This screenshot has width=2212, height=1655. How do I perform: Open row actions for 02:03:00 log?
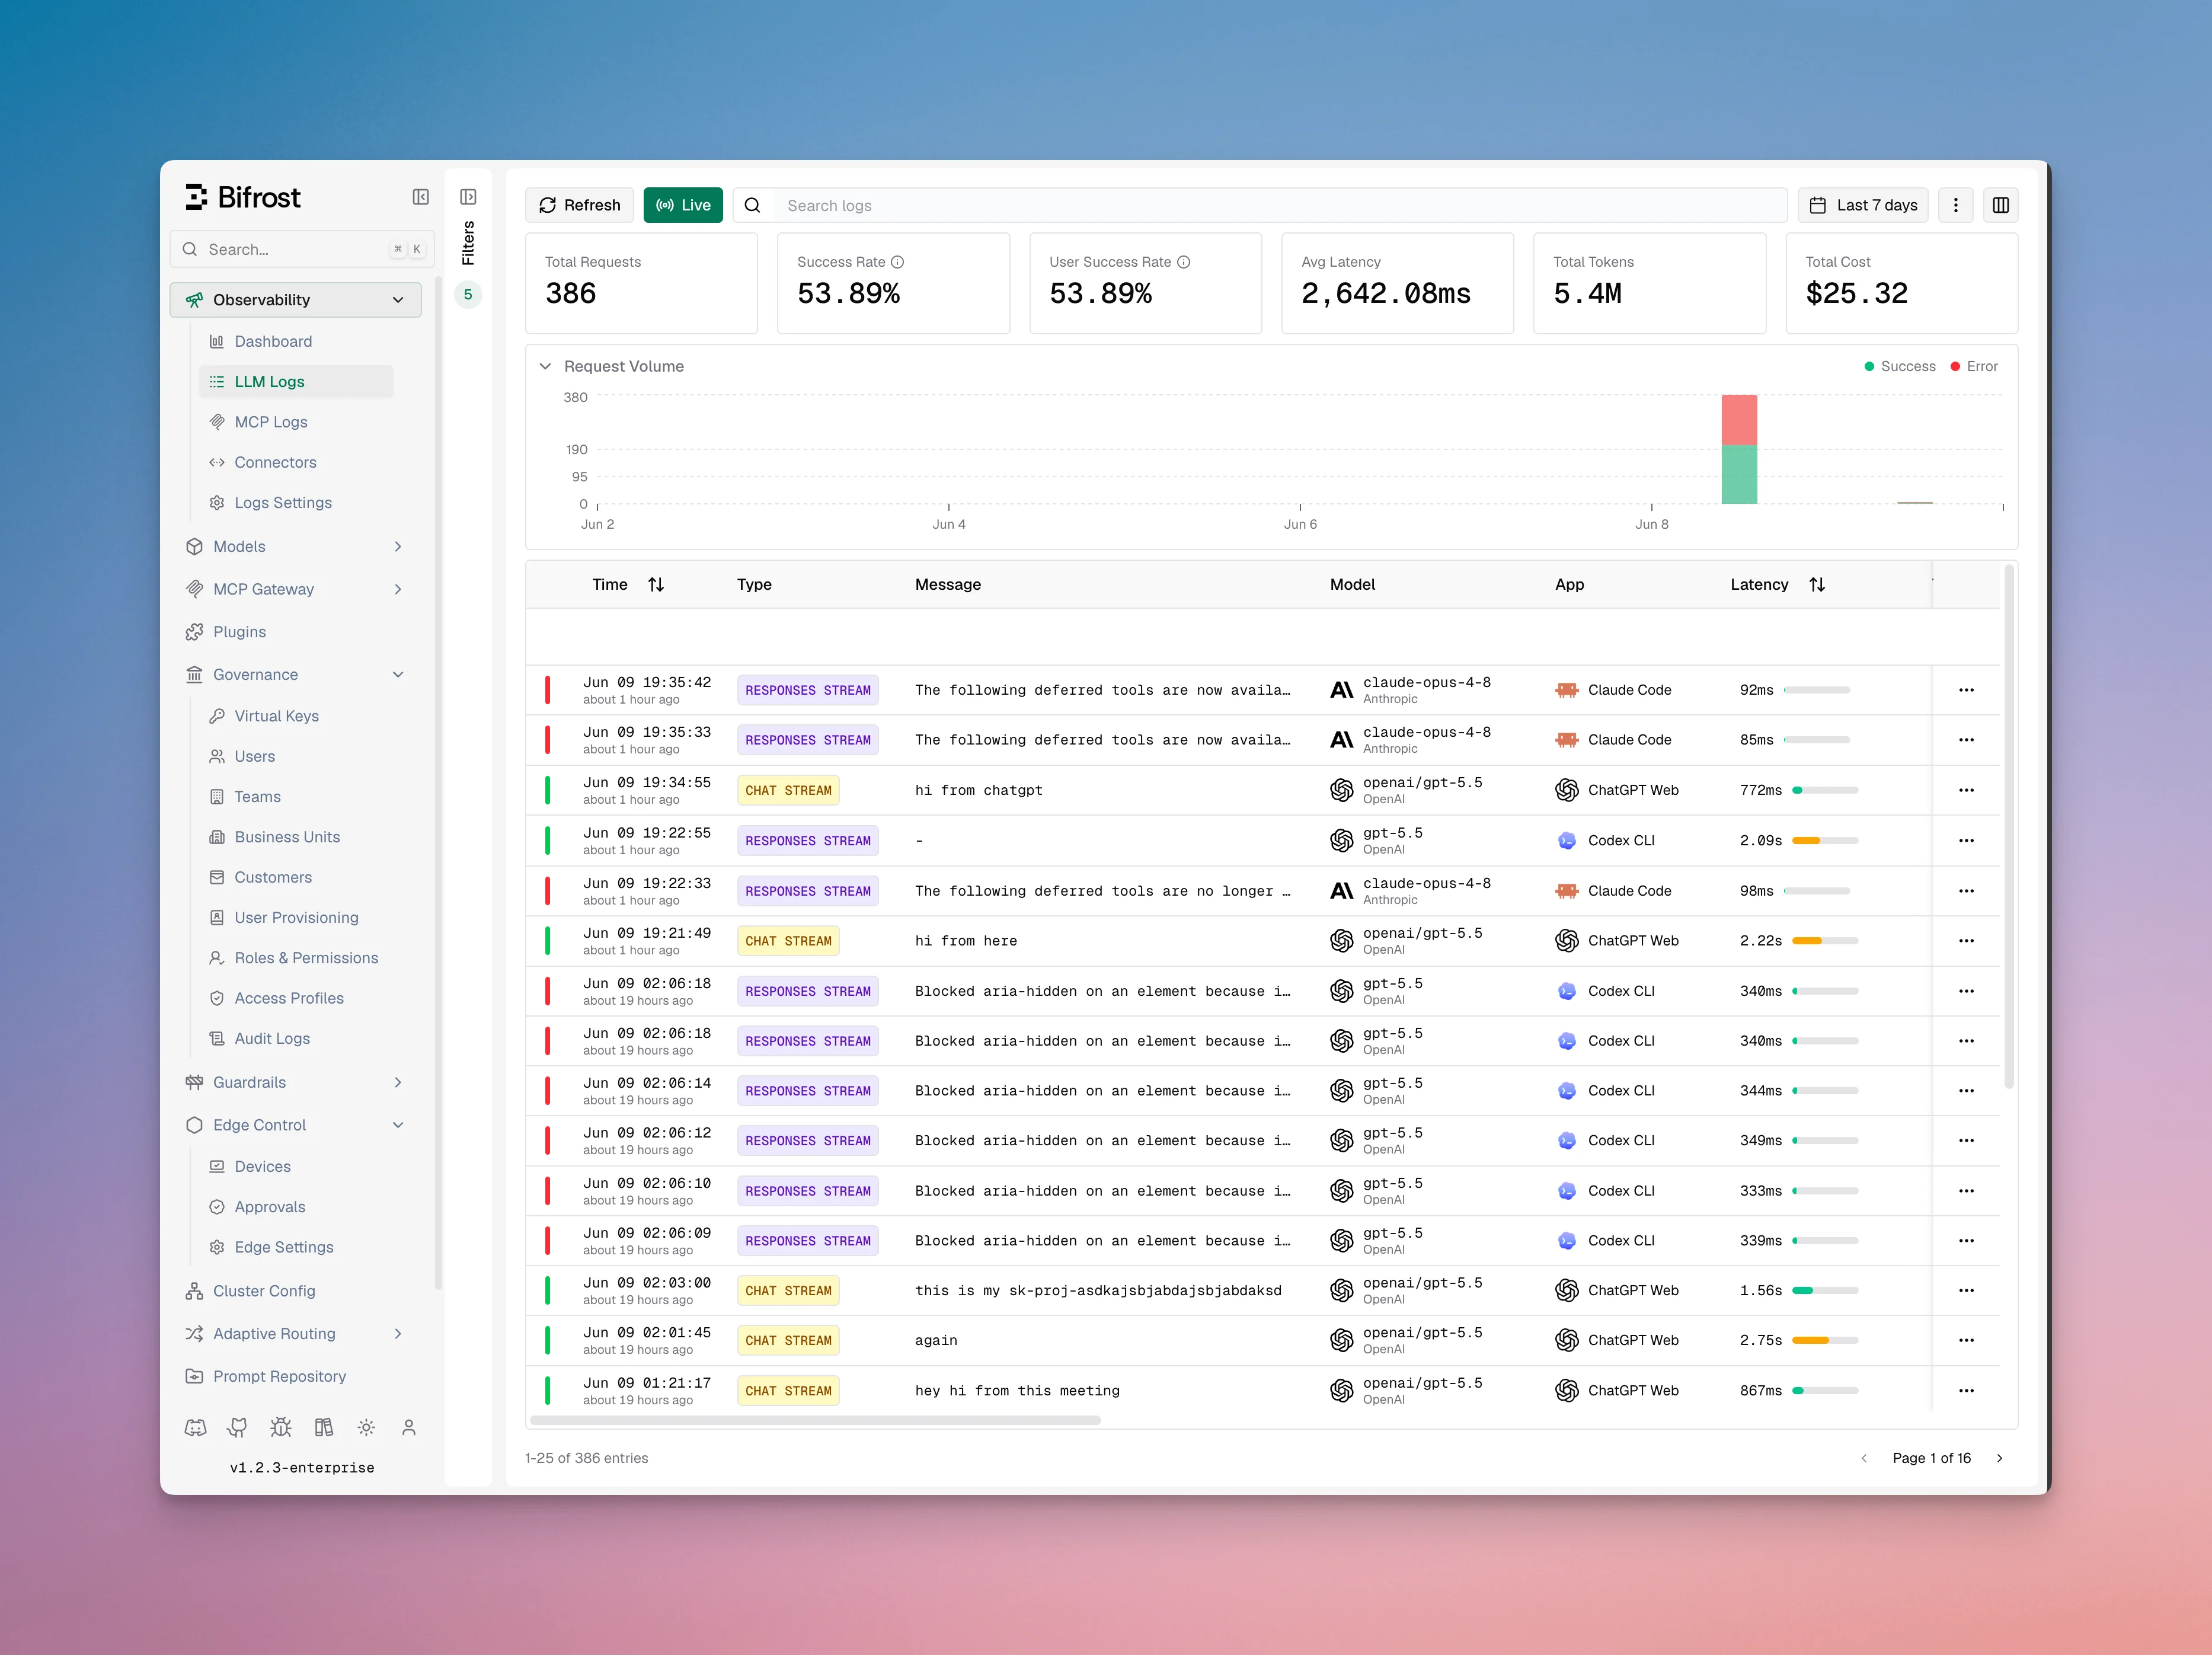[x=1966, y=1290]
